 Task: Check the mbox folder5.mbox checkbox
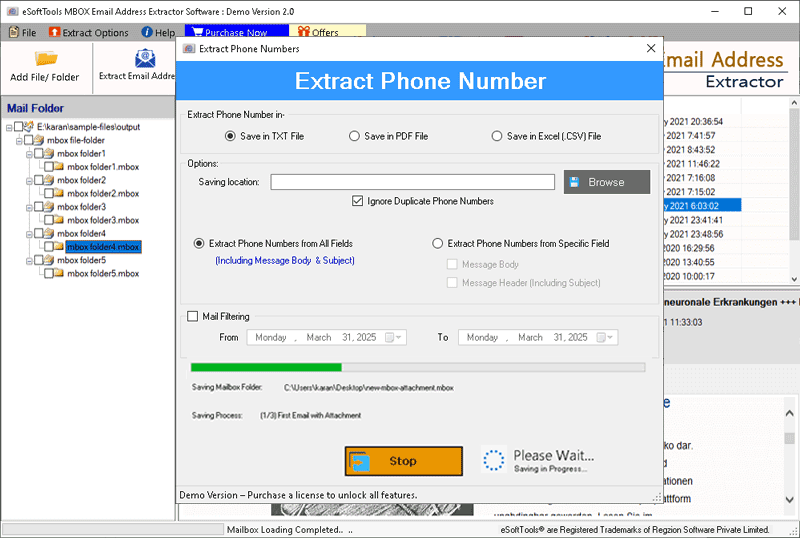pos(49,274)
